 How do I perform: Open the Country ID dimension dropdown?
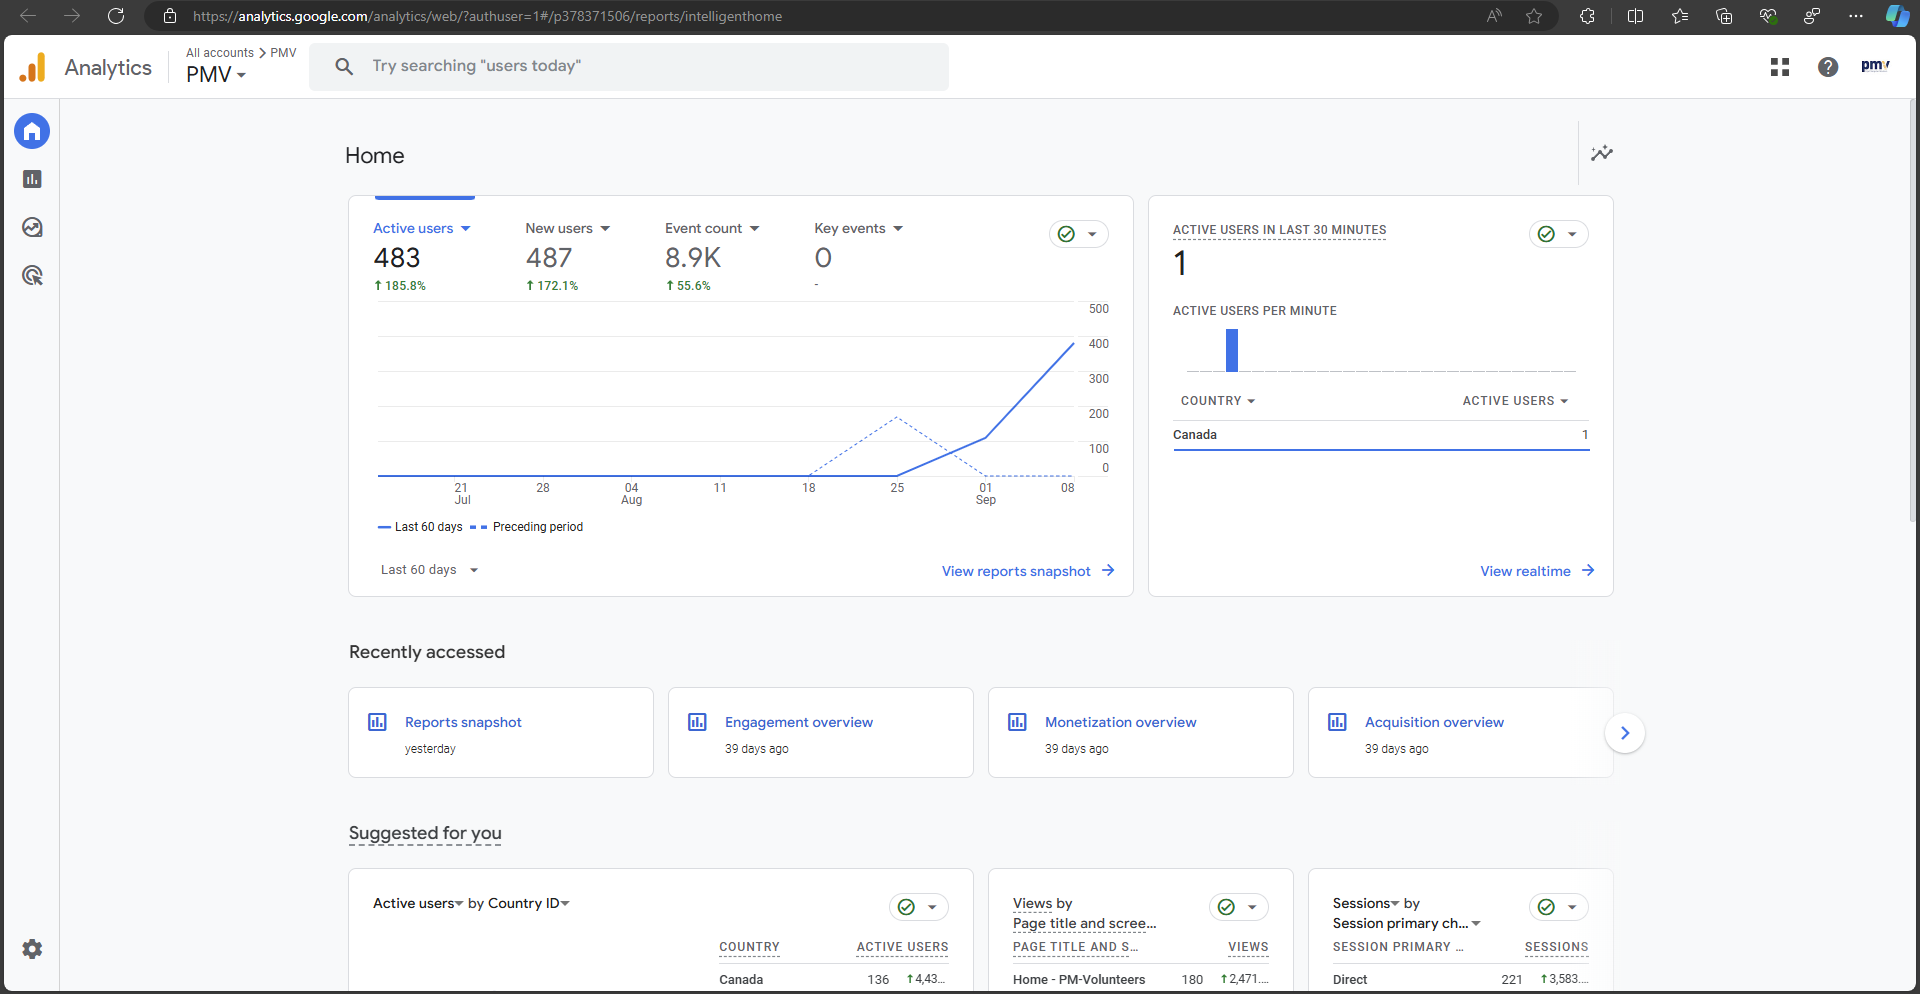click(x=529, y=903)
